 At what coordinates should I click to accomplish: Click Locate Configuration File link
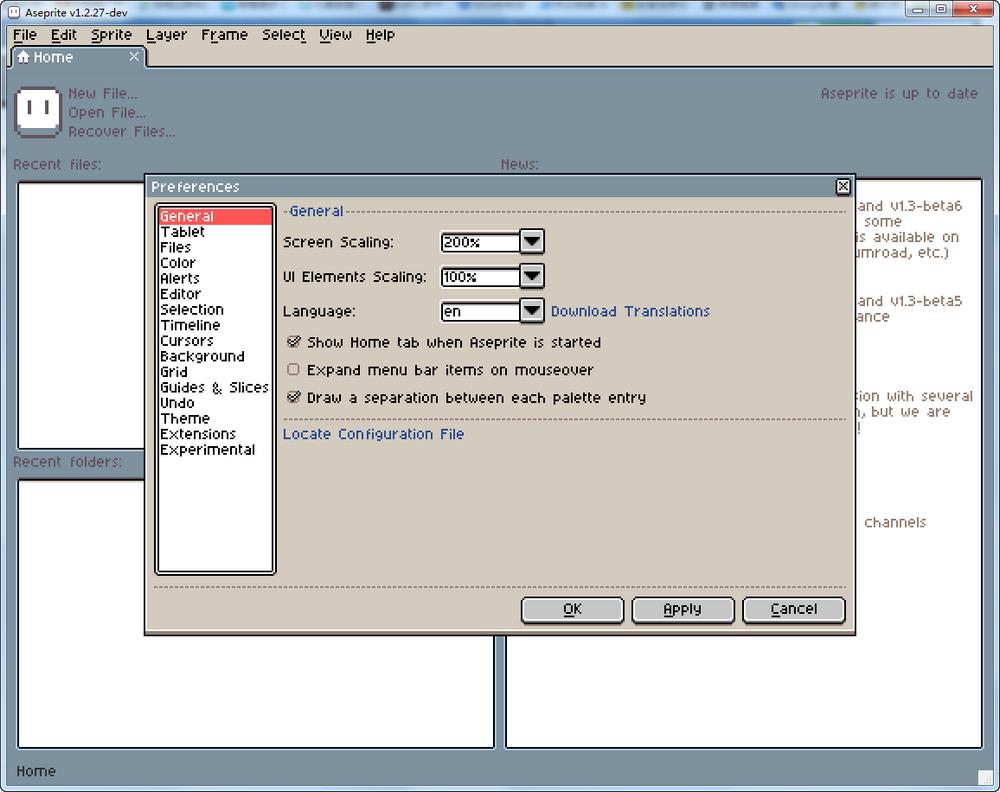(373, 434)
